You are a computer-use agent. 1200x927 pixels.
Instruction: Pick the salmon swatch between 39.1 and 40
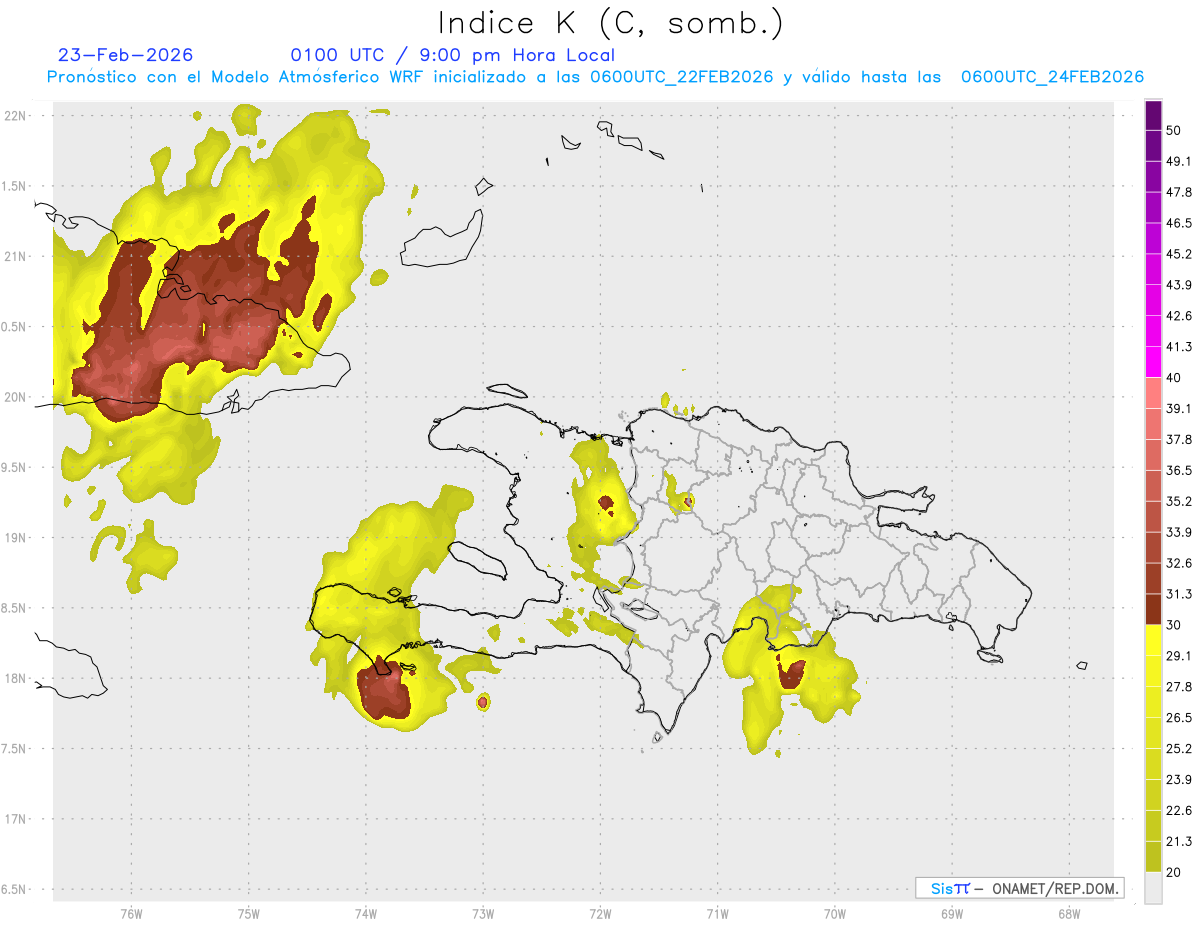(1153, 393)
